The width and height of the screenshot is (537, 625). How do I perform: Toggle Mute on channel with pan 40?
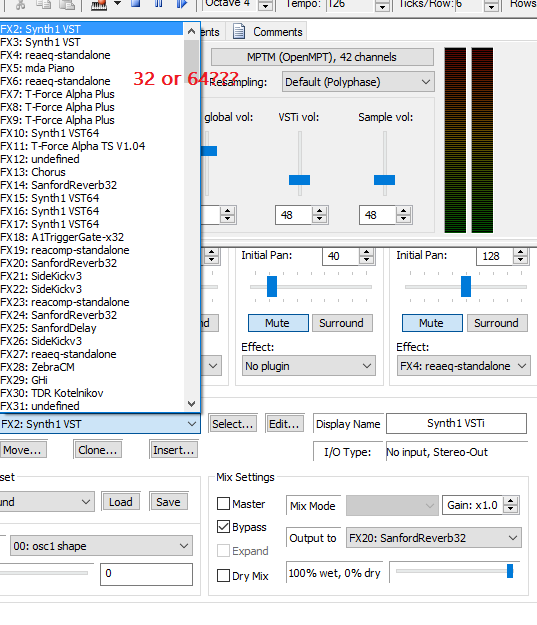pos(278,323)
